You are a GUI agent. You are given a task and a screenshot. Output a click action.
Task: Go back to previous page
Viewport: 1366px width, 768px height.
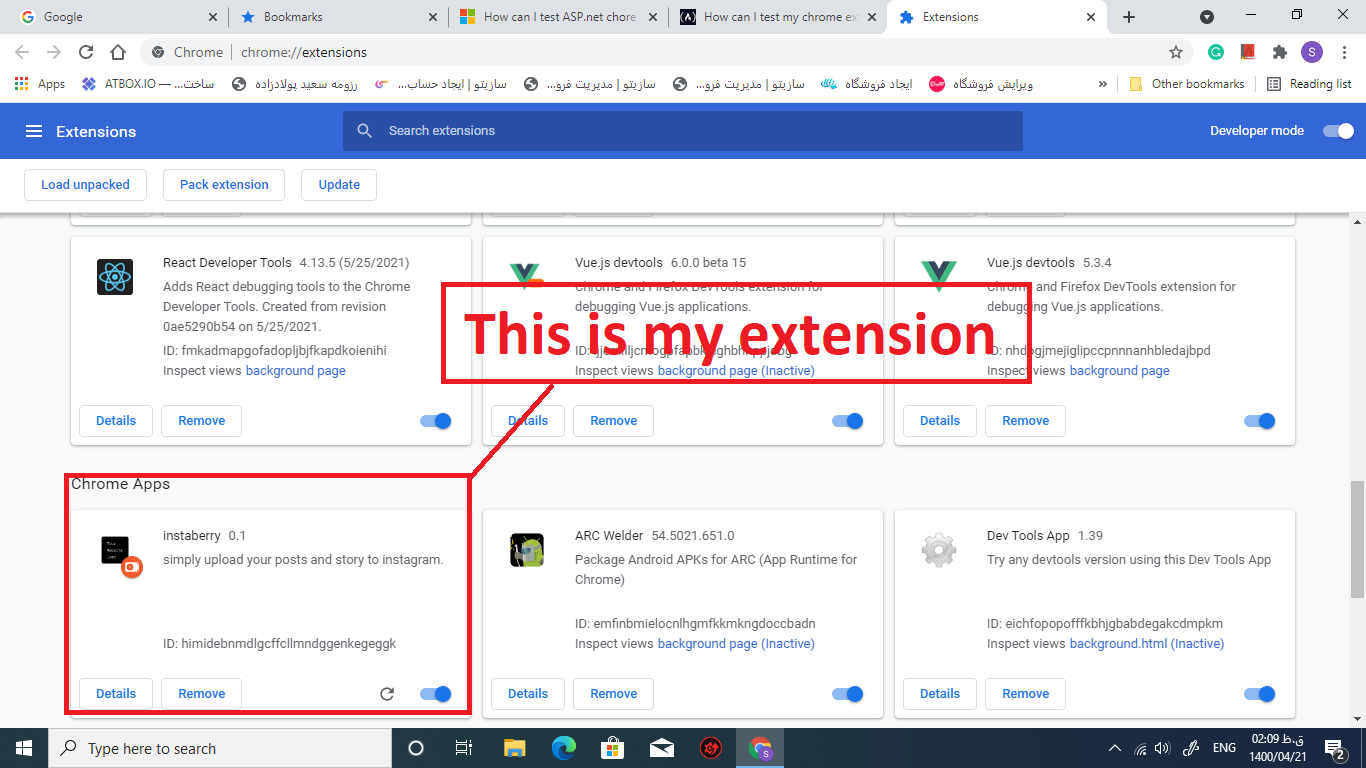pos(22,52)
